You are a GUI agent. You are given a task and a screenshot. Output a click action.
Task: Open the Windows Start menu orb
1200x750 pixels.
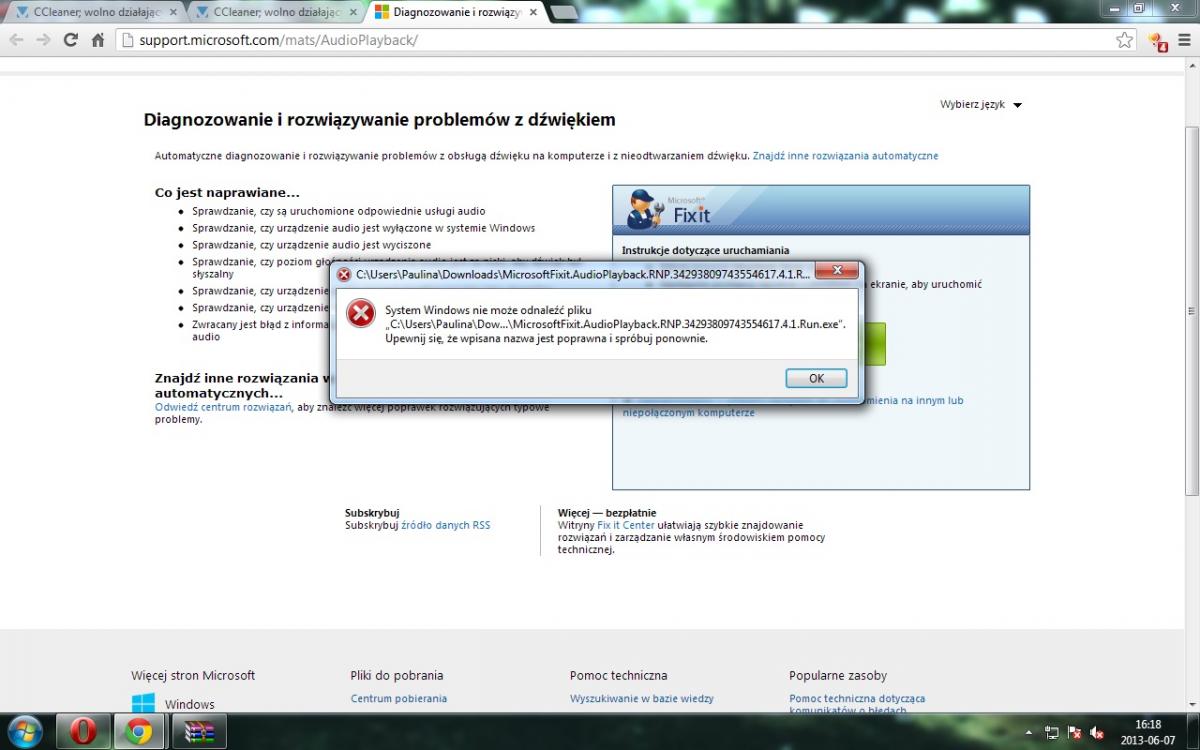(x=24, y=731)
